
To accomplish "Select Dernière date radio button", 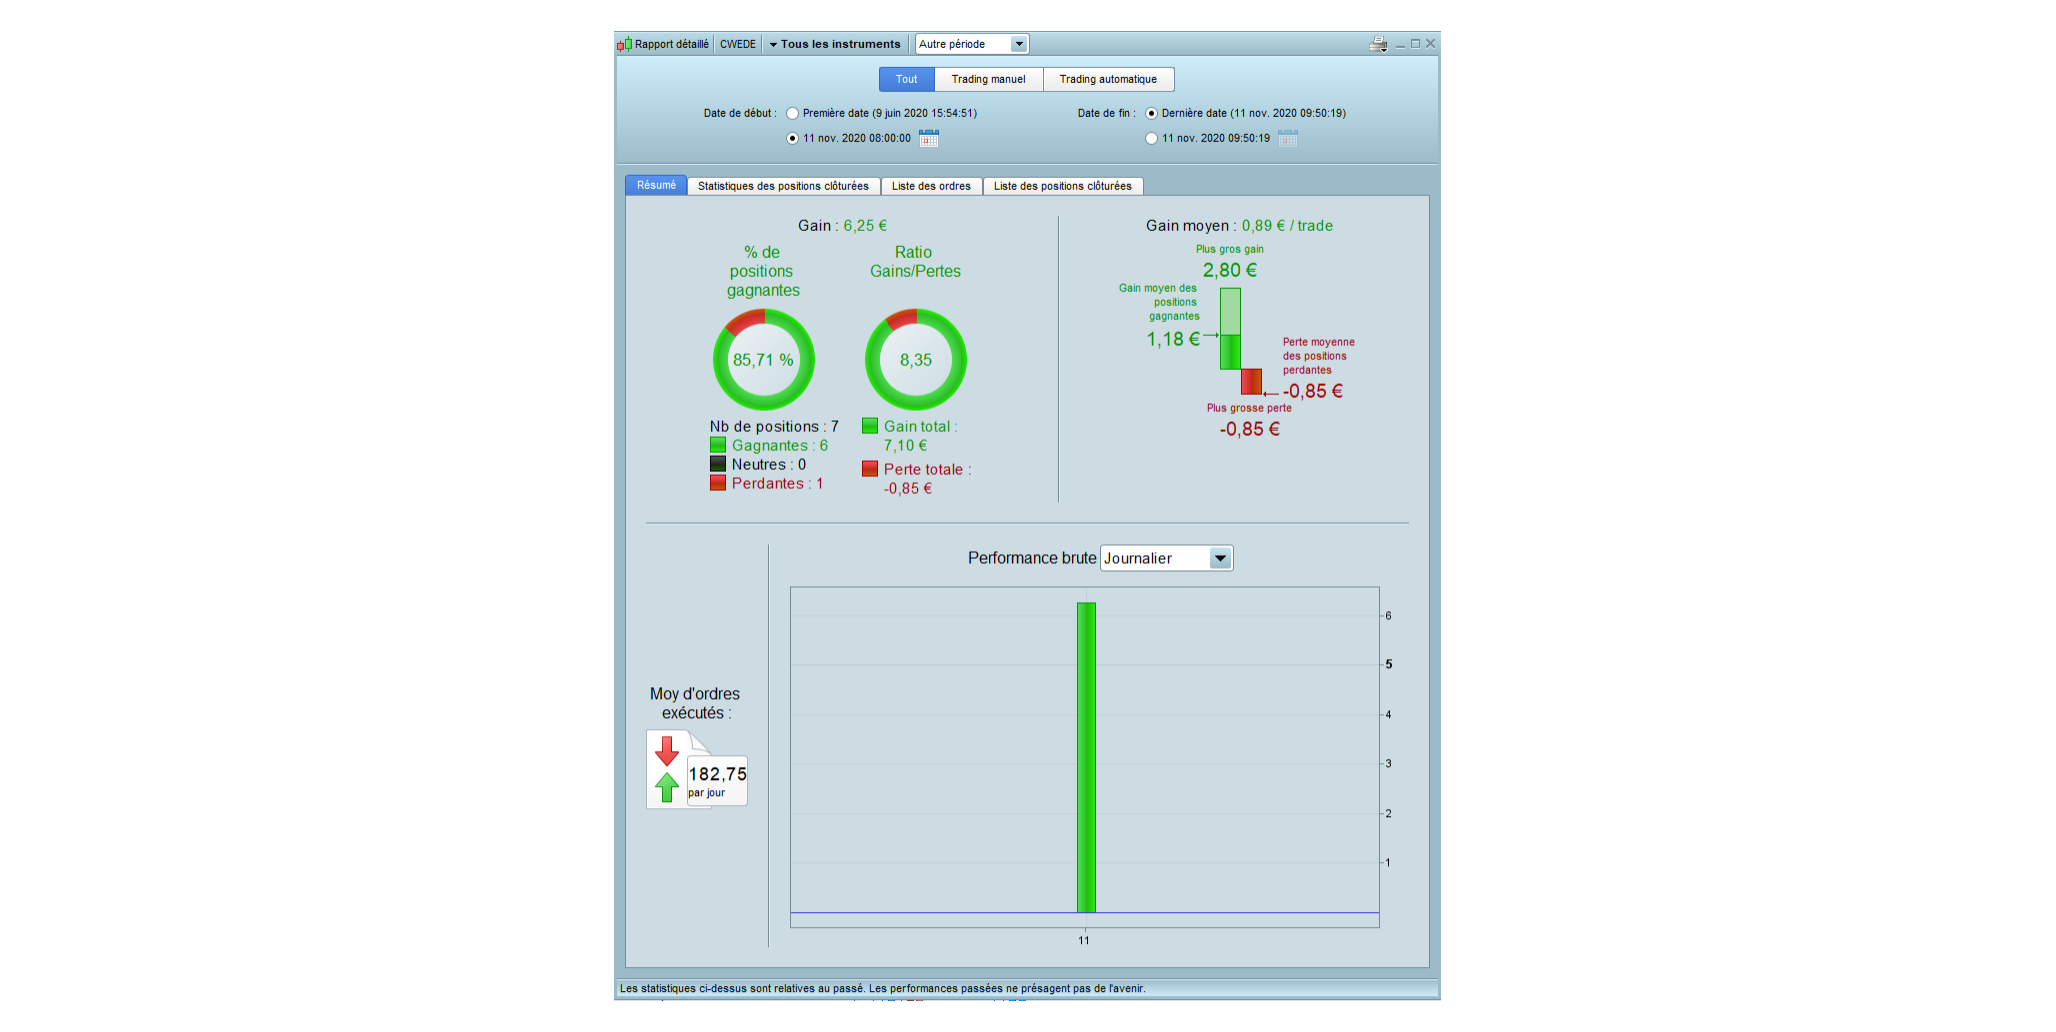I will click(1151, 114).
